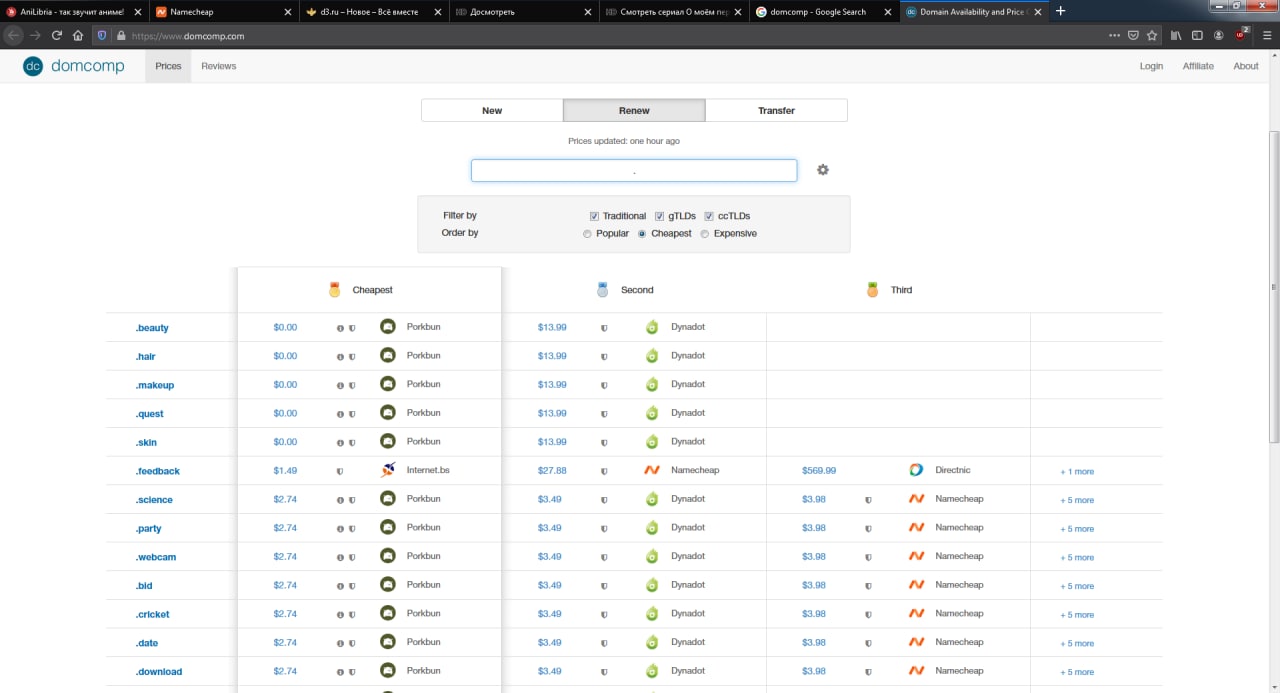Viewport: 1280px width, 693px height.
Task: Click the Dynadot shield icon in the .skin row
Action: point(604,443)
